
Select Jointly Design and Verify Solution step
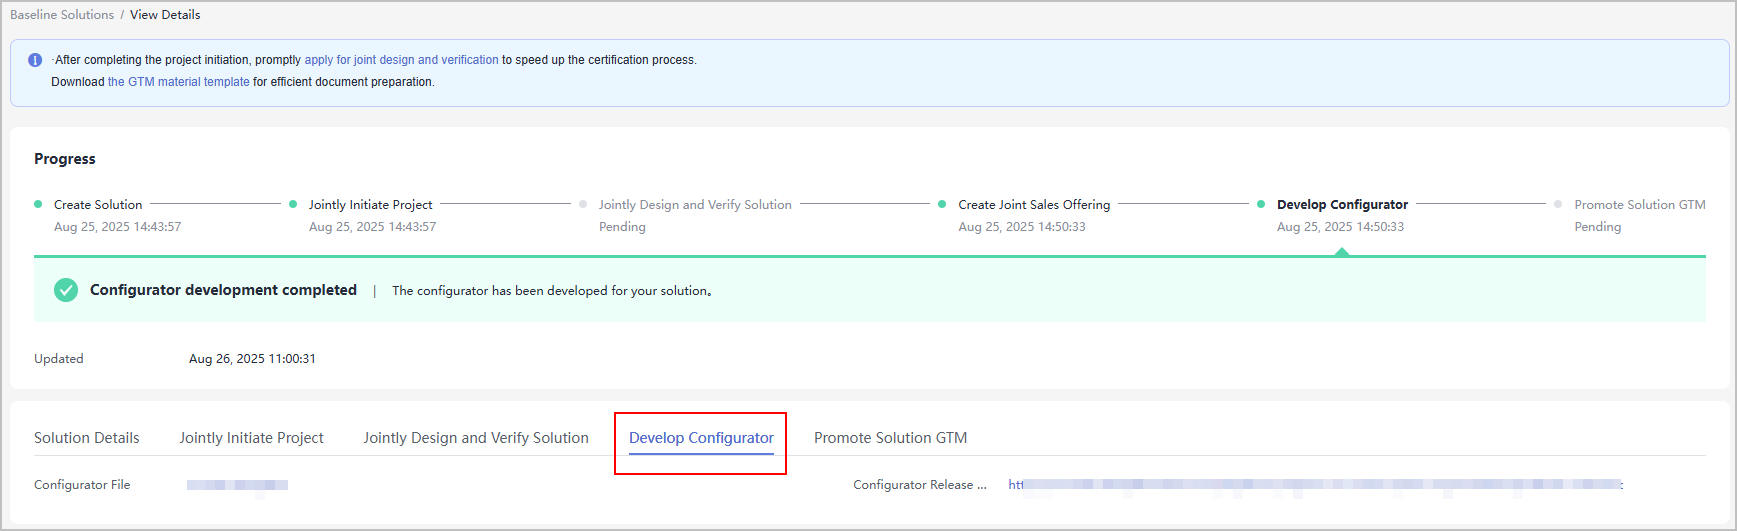695,205
